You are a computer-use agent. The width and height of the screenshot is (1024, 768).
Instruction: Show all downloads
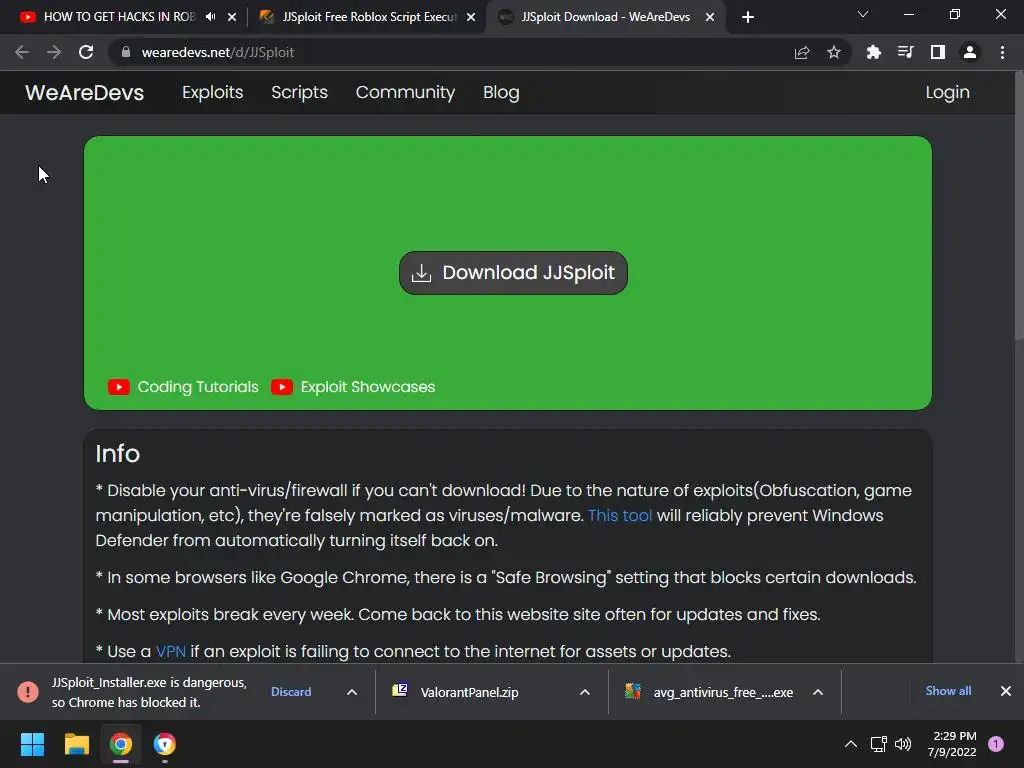948,691
